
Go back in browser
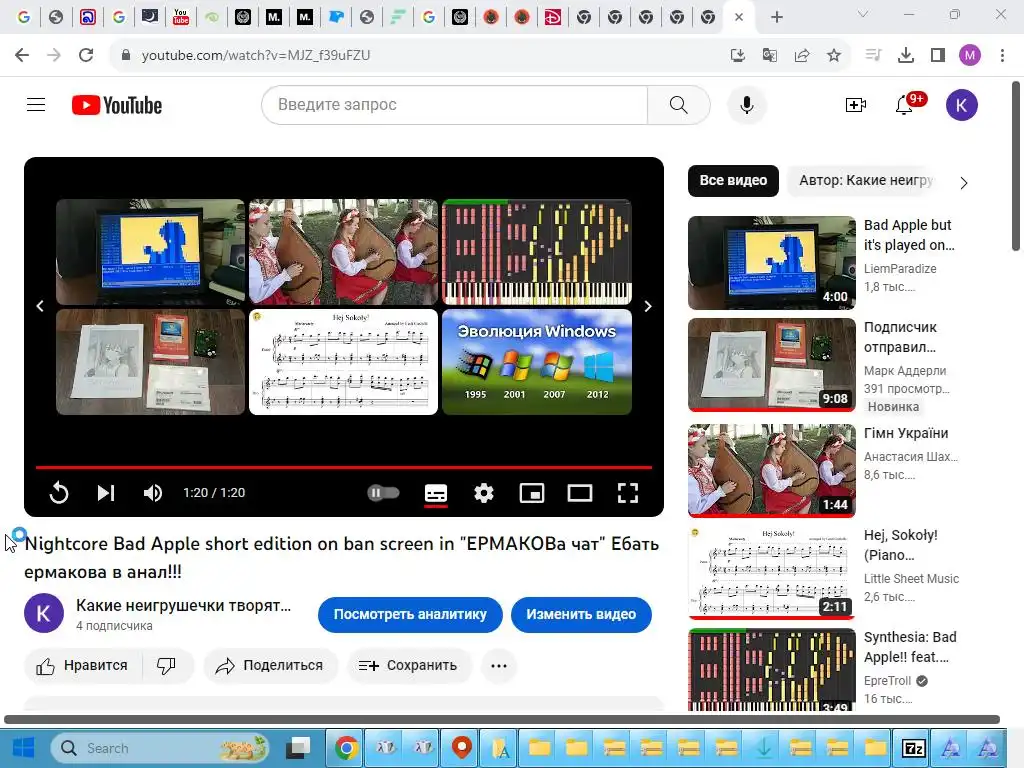tap(22, 55)
